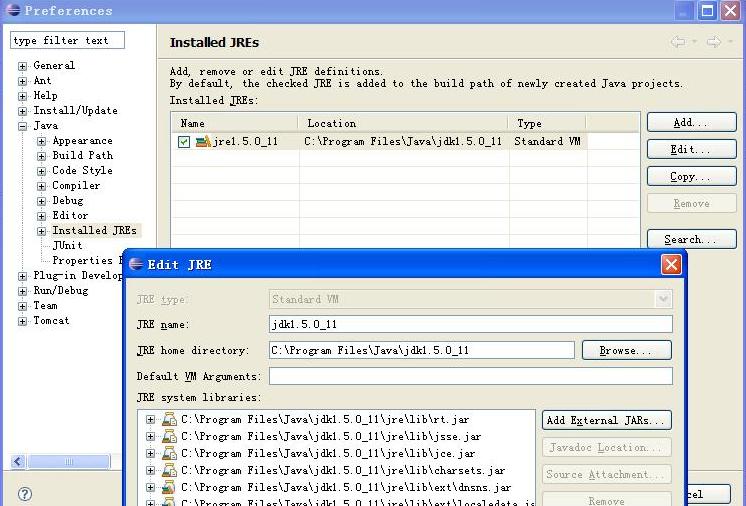Screen dimensions: 746x506
Task: Expand the jce.jar library entry
Action: pos(150,454)
